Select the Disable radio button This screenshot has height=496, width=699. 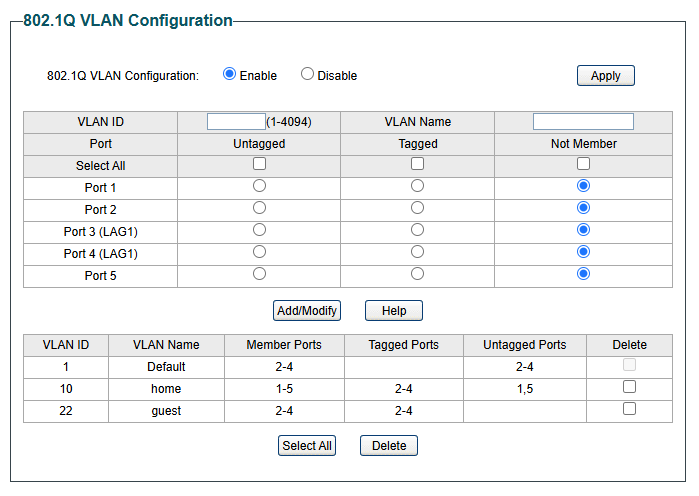tap(307, 74)
